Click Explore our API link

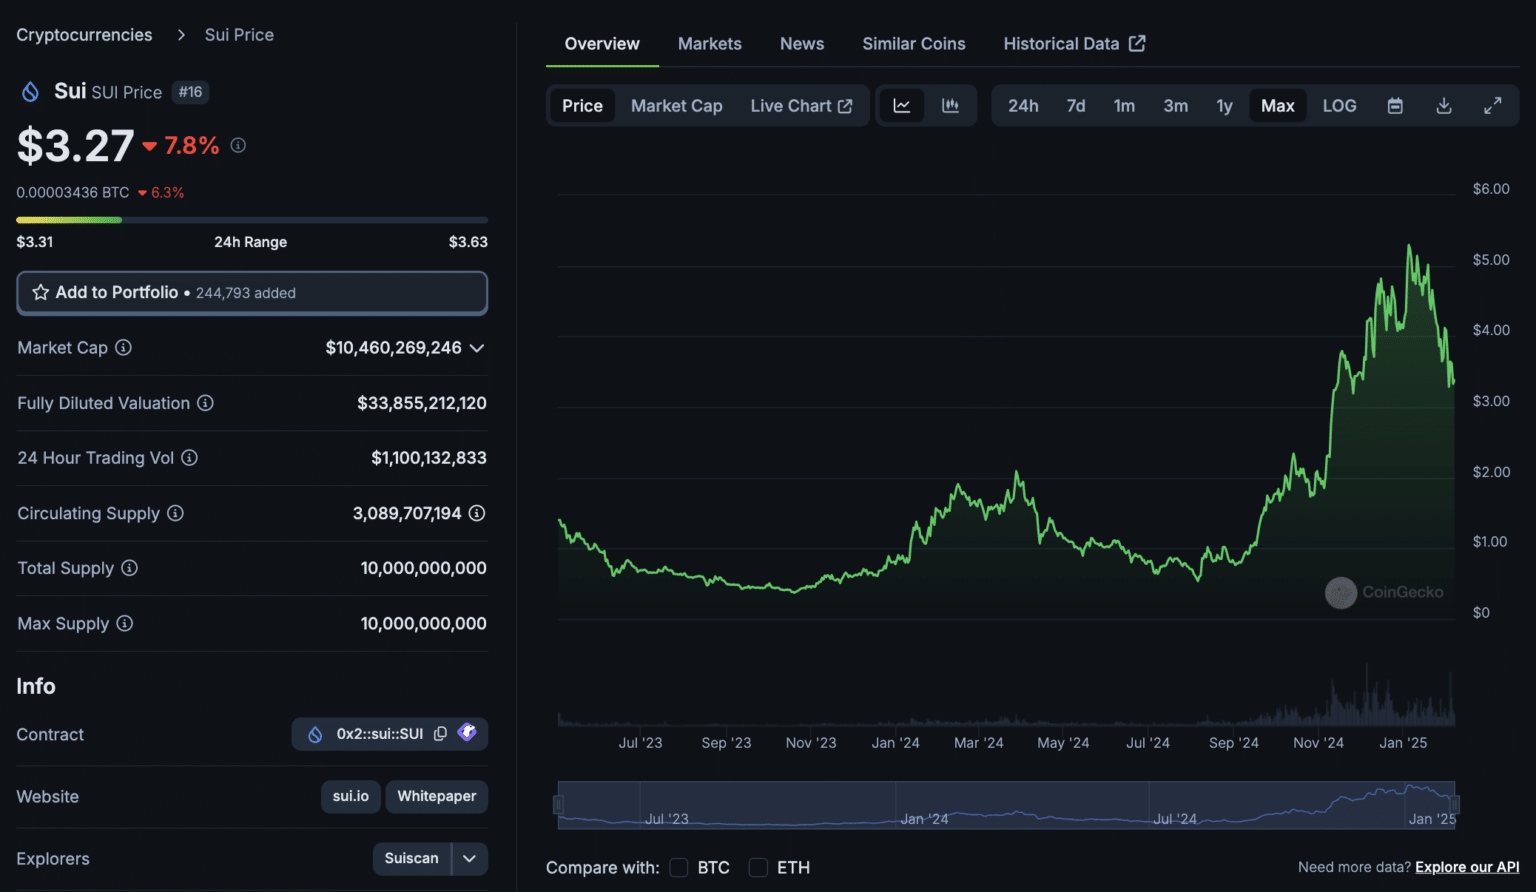[1467, 867]
